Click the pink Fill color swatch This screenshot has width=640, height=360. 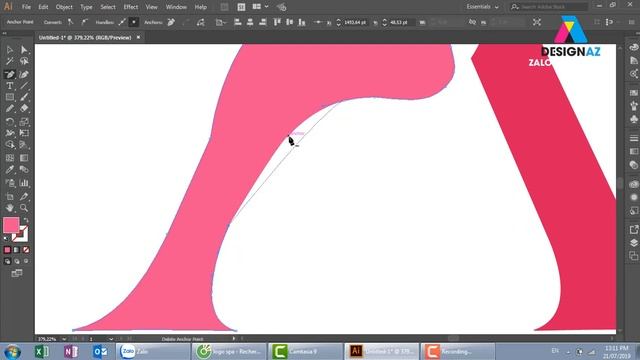point(11,225)
